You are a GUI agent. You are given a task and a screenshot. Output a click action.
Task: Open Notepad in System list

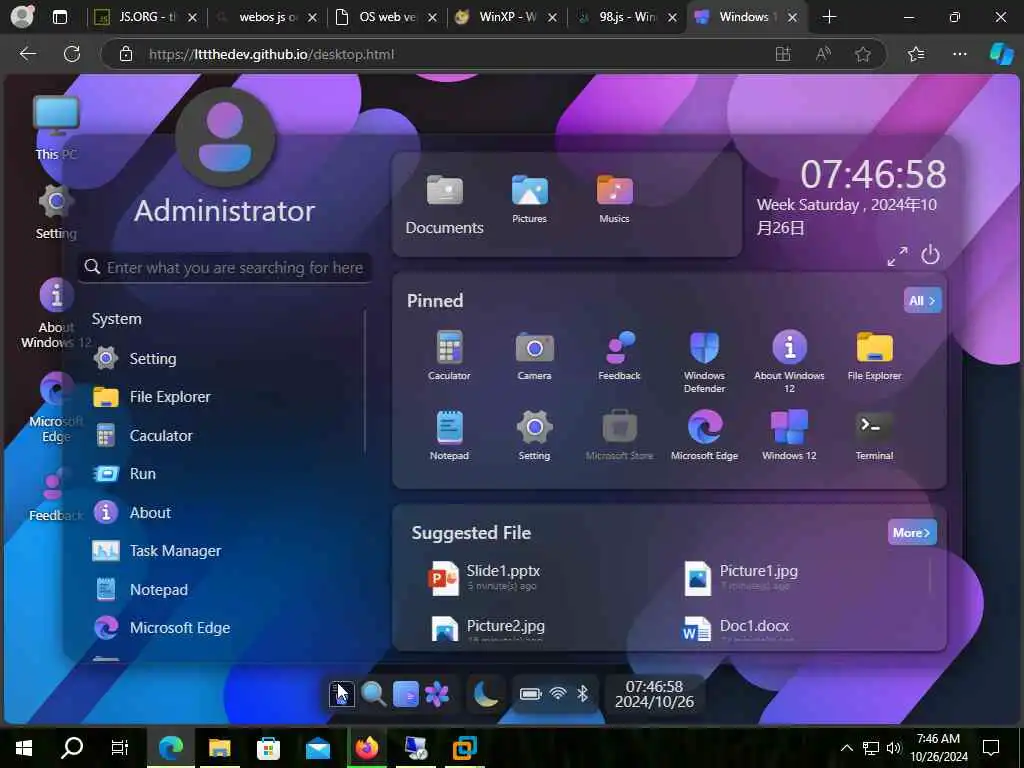point(225,590)
